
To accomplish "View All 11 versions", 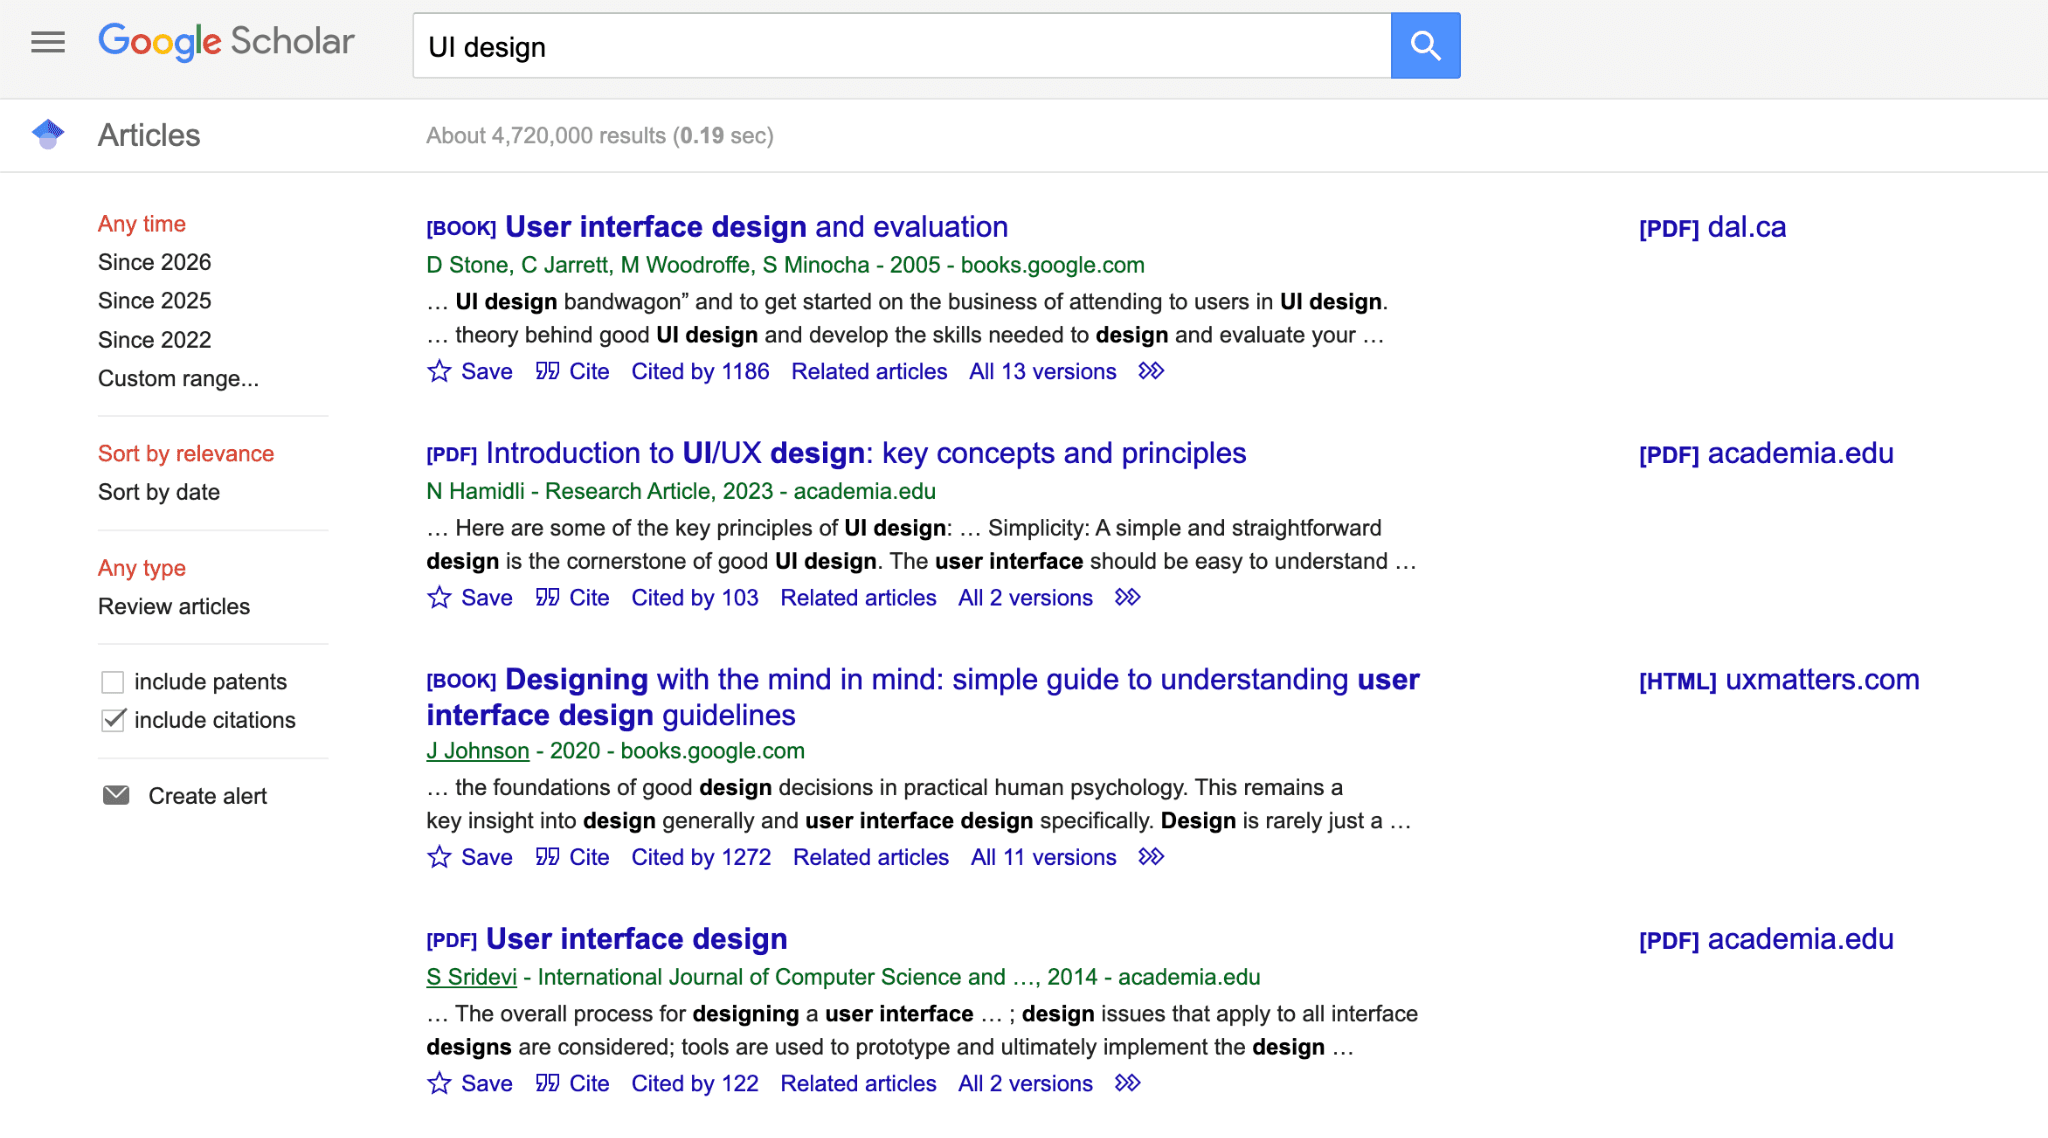I will (x=1044, y=858).
